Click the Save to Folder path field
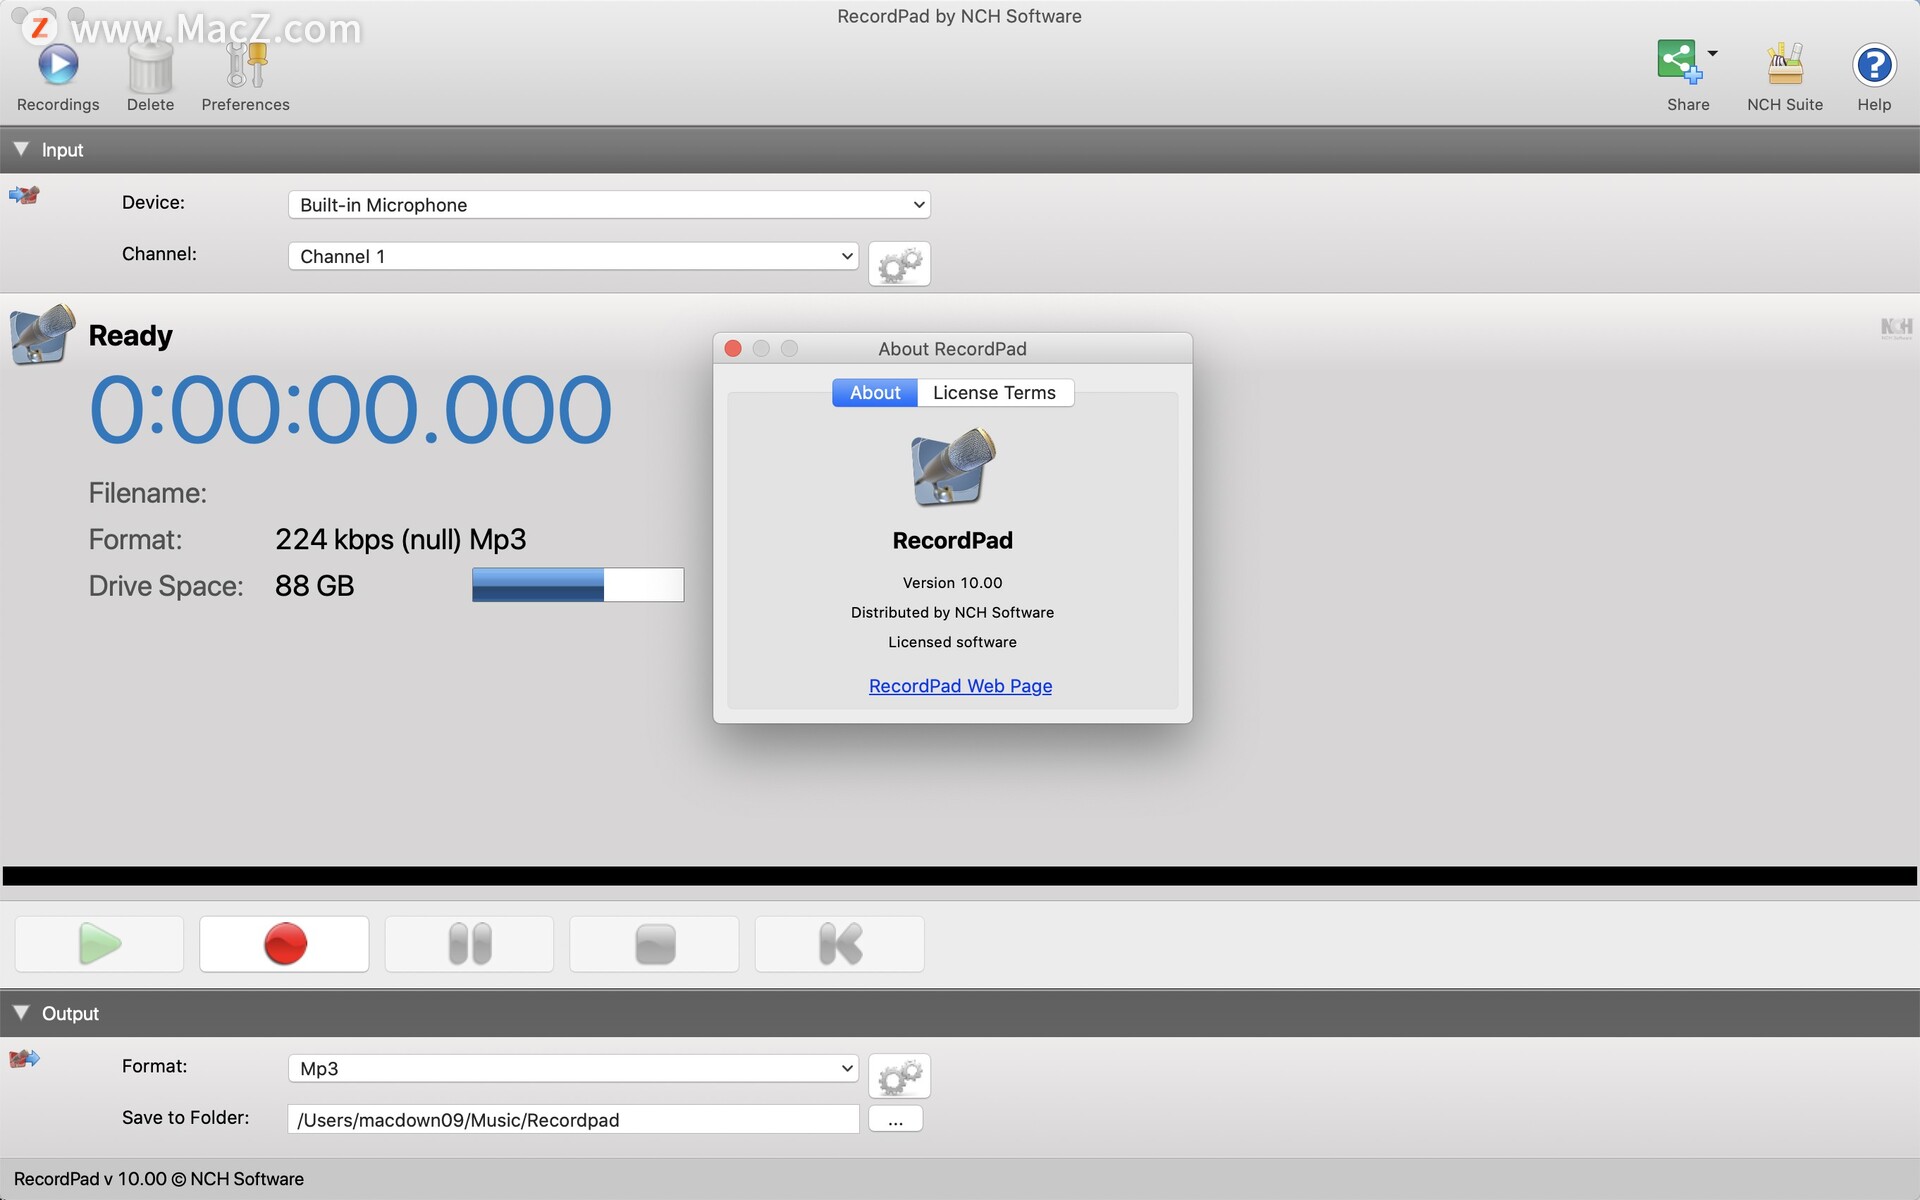Screen dimensions: 1920x1200 (573, 1120)
